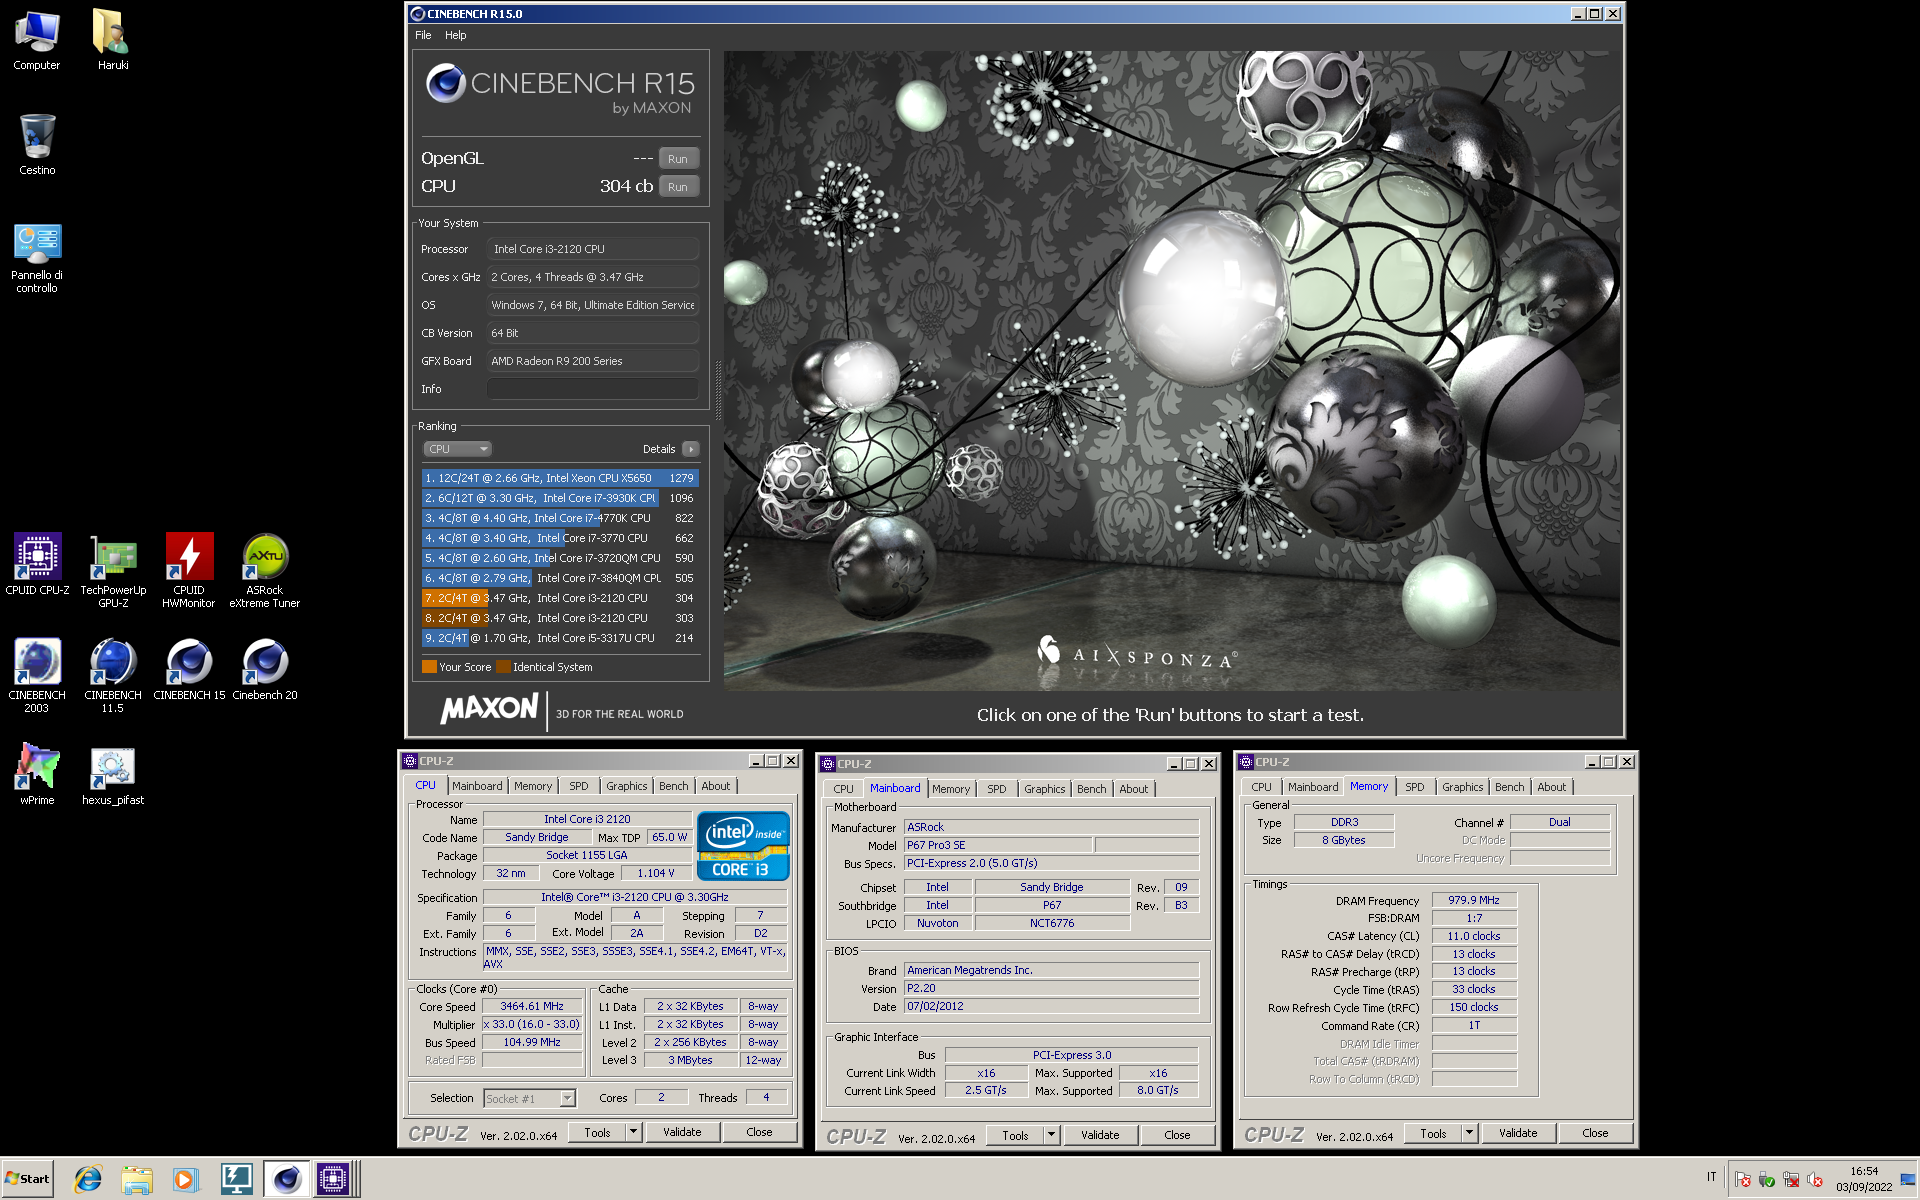
Task: Launch CINEBENCH 15 desktop shortcut
Action: coord(189,670)
